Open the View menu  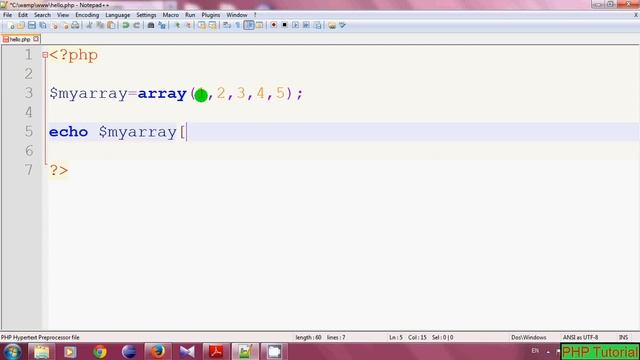pos(63,15)
